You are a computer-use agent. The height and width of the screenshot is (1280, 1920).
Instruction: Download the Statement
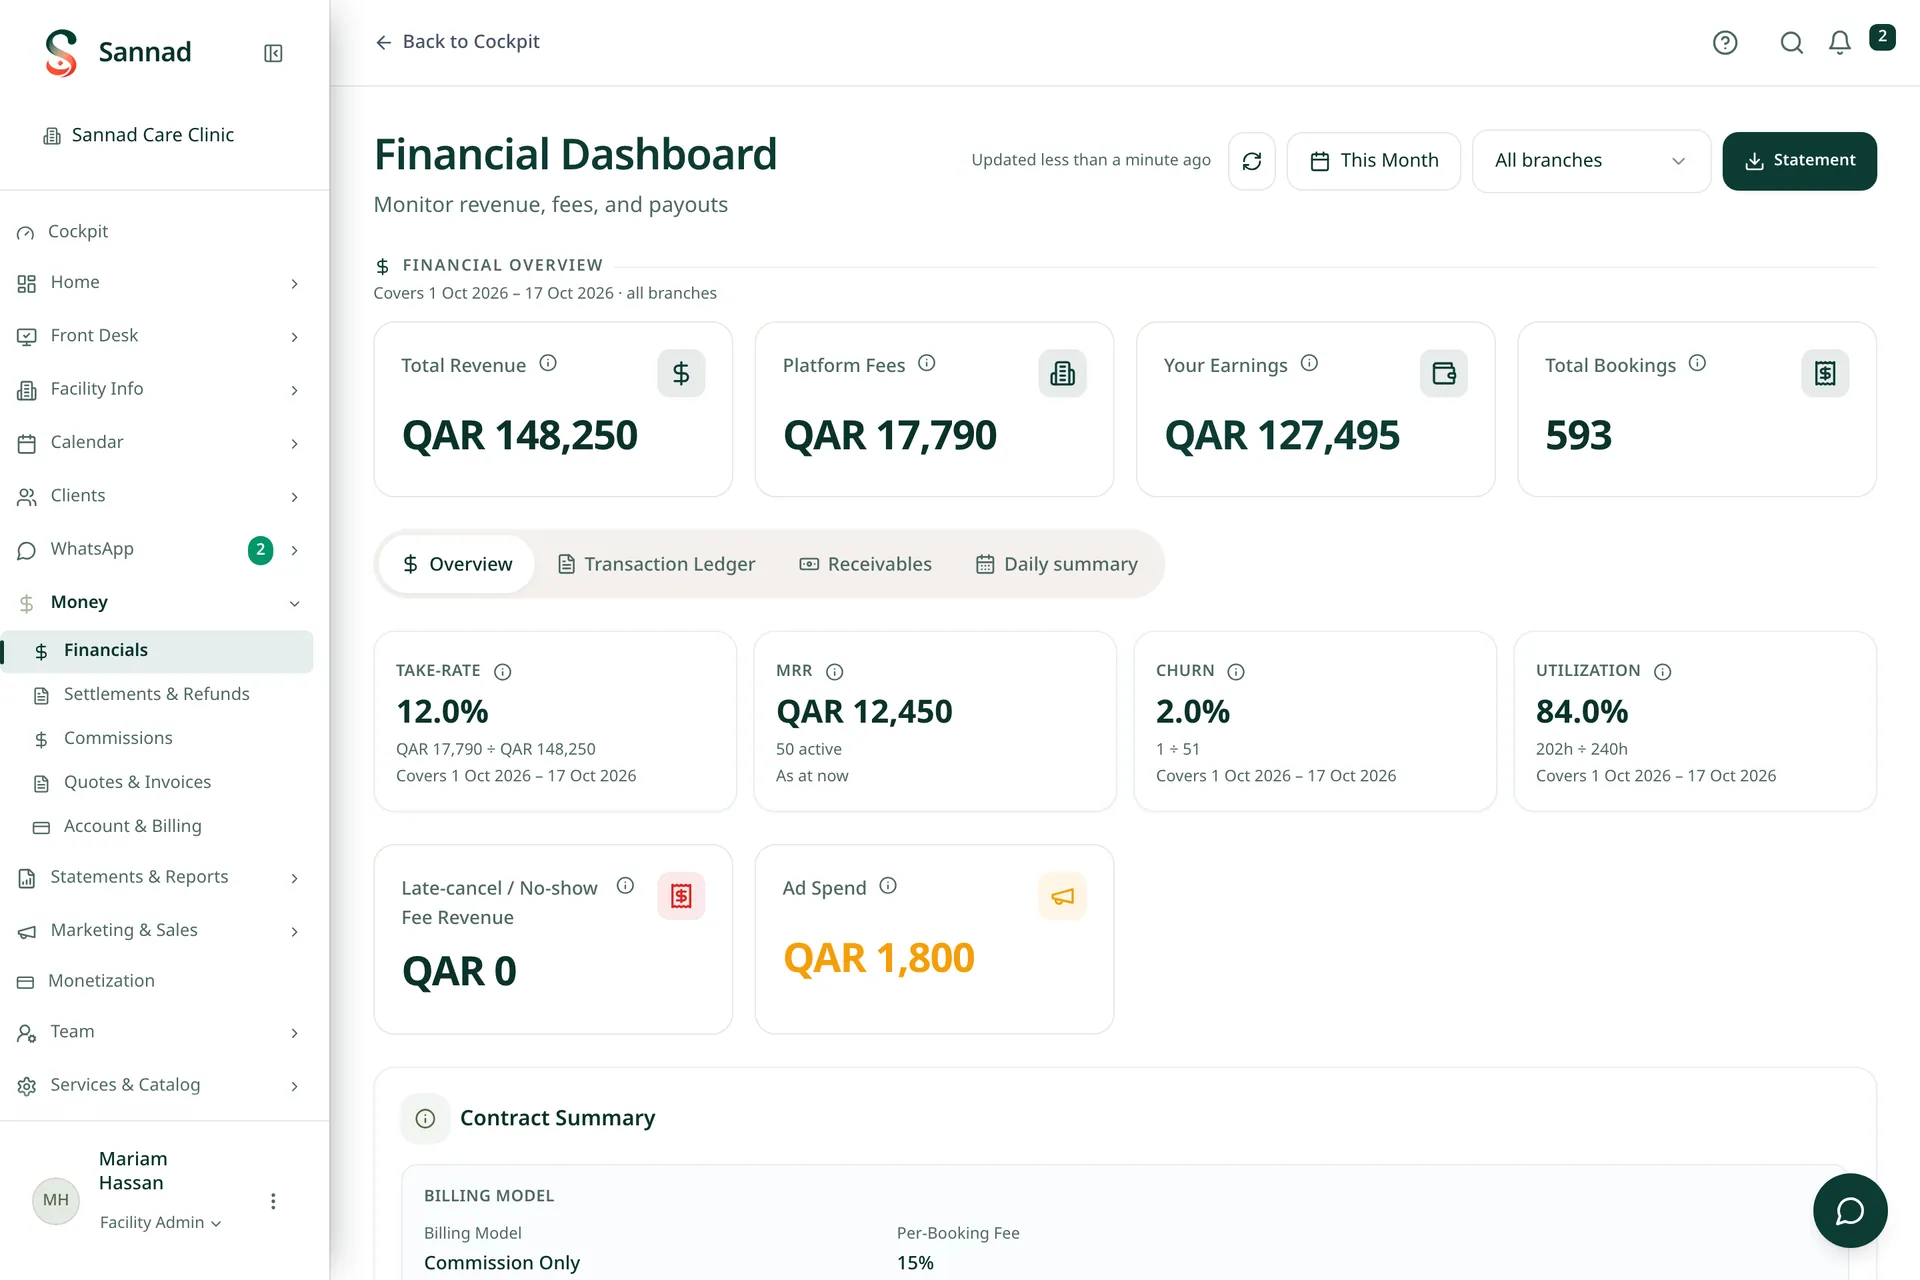1799,161
